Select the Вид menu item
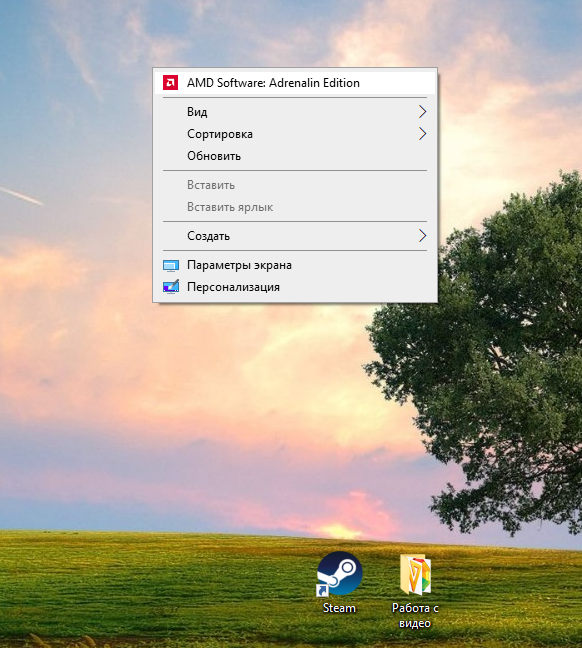This screenshot has height=648, width=582. 295,112
